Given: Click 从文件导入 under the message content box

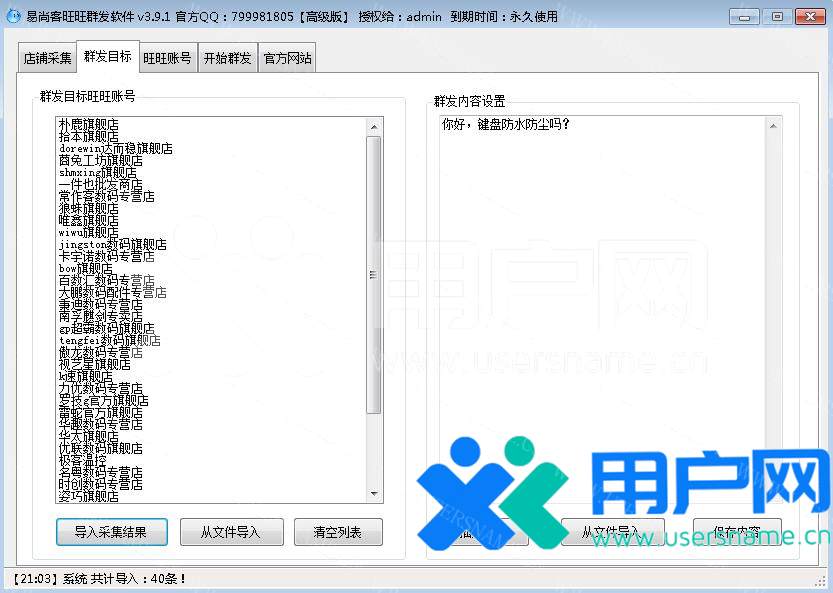Looking at the screenshot, I should coord(613,532).
